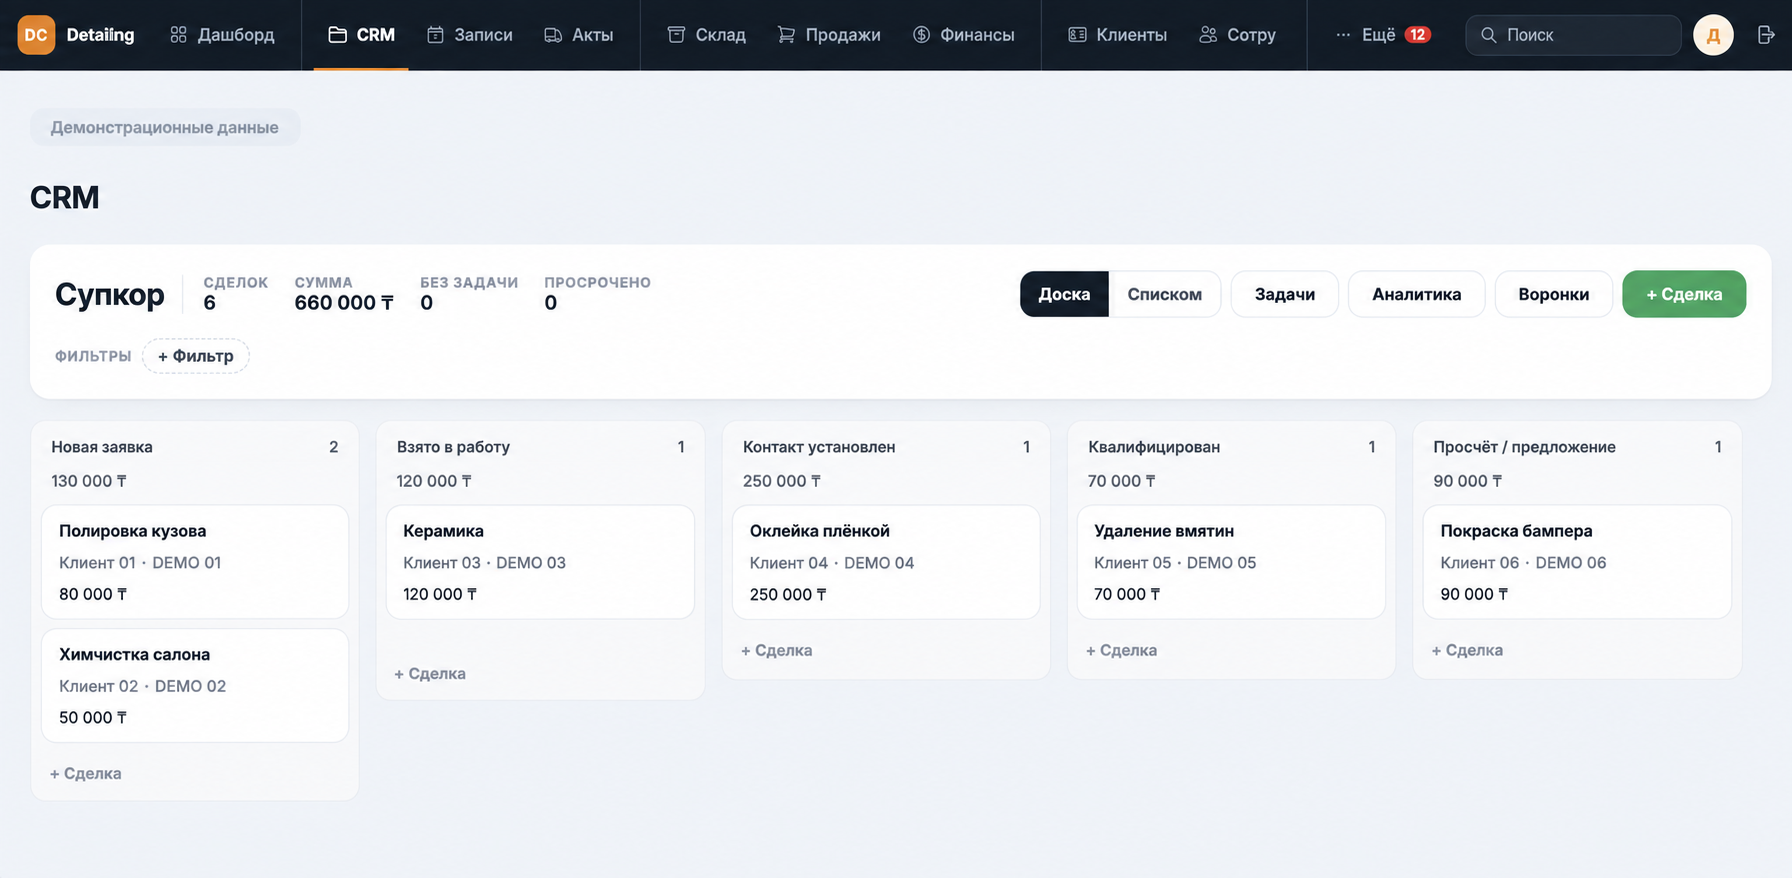
Task: Add a filter with + Фильтр
Action: click(196, 356)
